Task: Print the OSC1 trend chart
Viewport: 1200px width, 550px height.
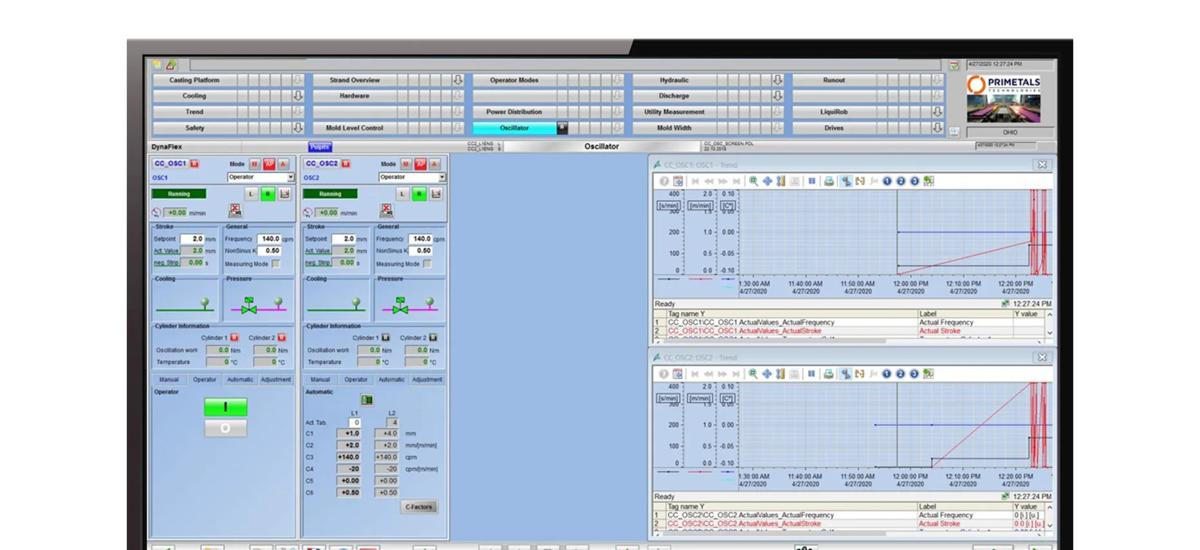Action: pyautogui.click(x=829, y=181)
